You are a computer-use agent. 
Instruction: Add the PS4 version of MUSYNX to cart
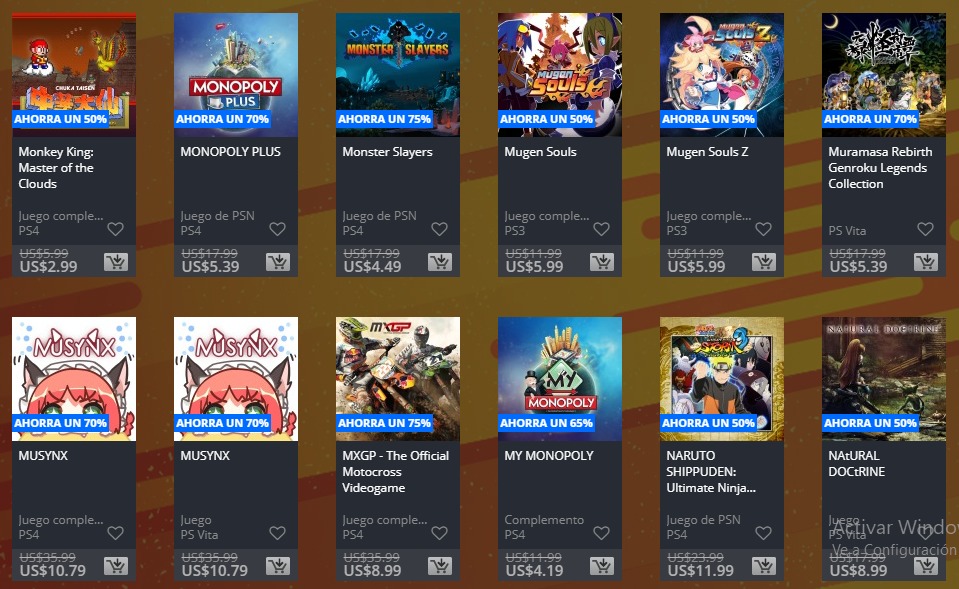116,566
